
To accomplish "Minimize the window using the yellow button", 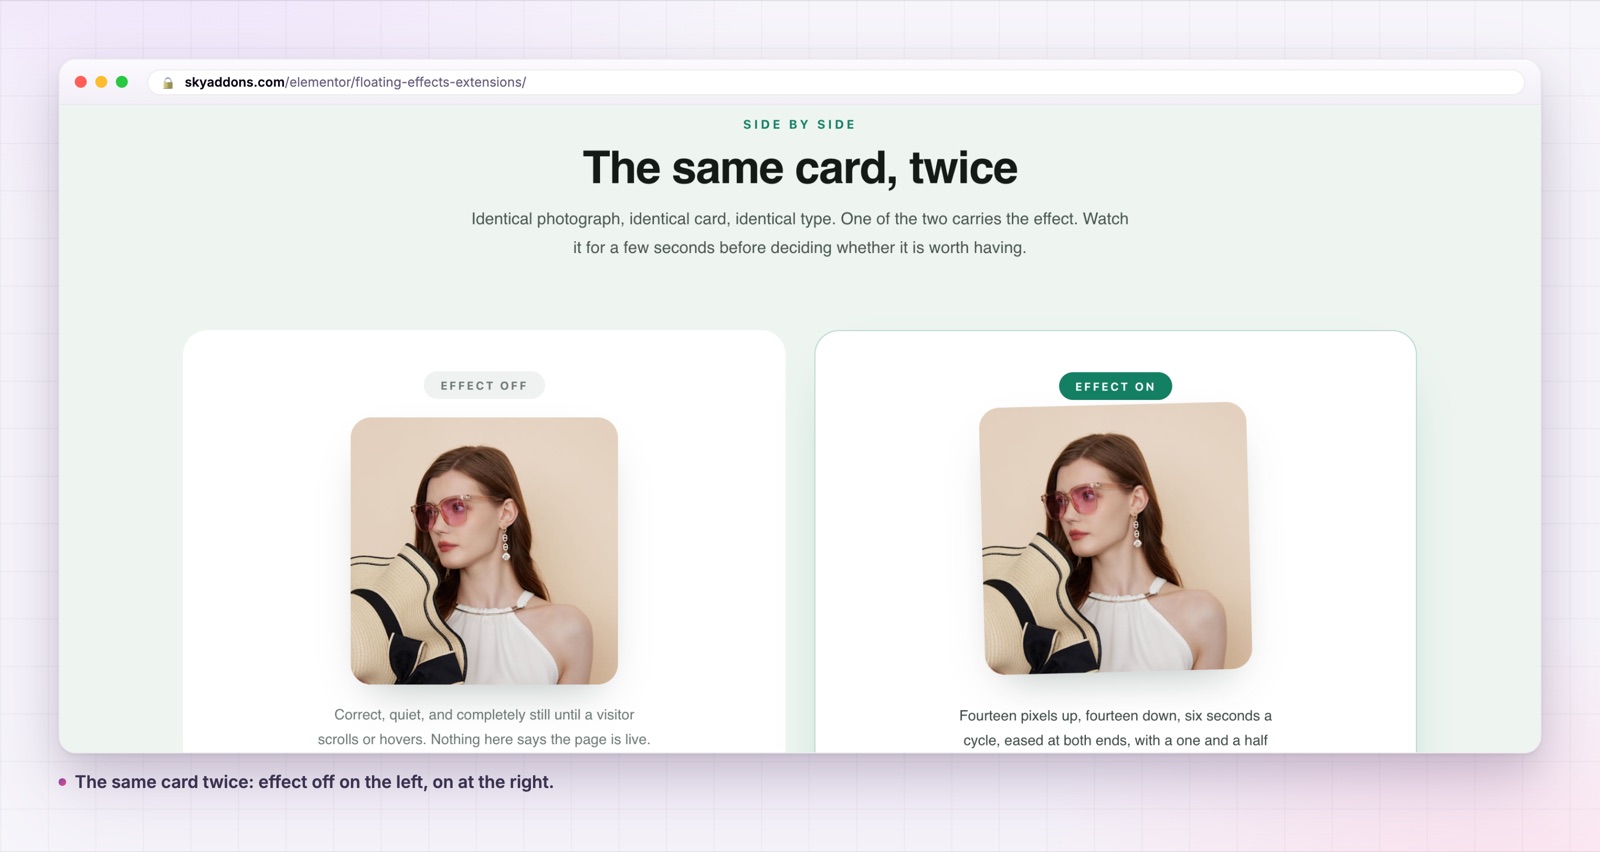I will [101, 82].
